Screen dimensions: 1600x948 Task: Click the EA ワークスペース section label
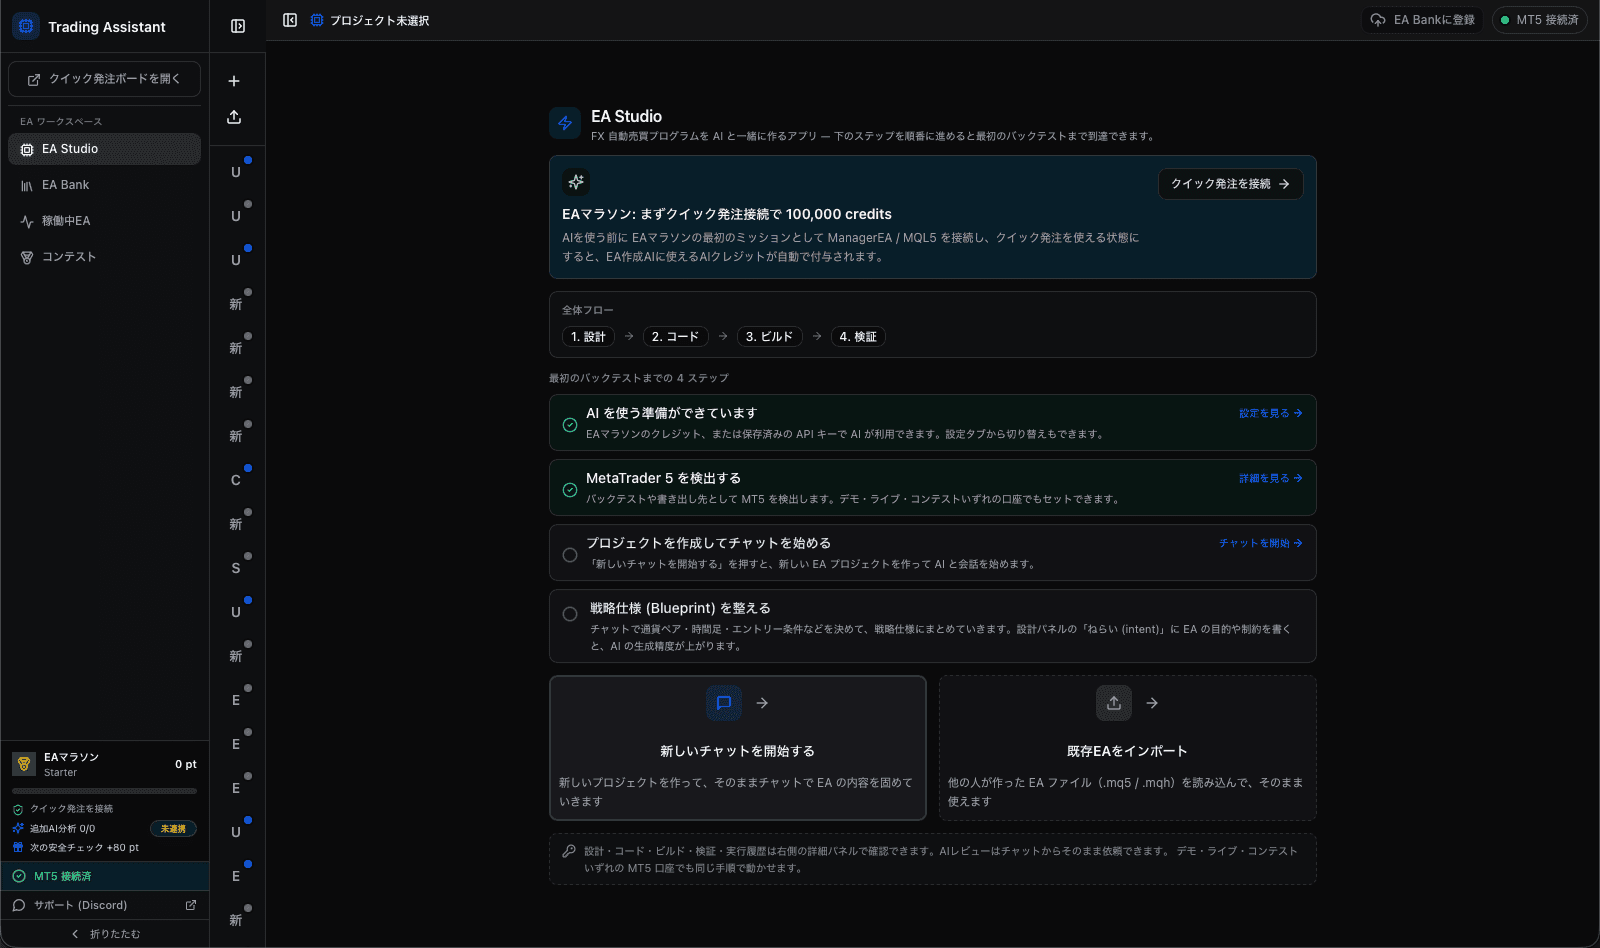pyautogui.click(x=61, y=121)
